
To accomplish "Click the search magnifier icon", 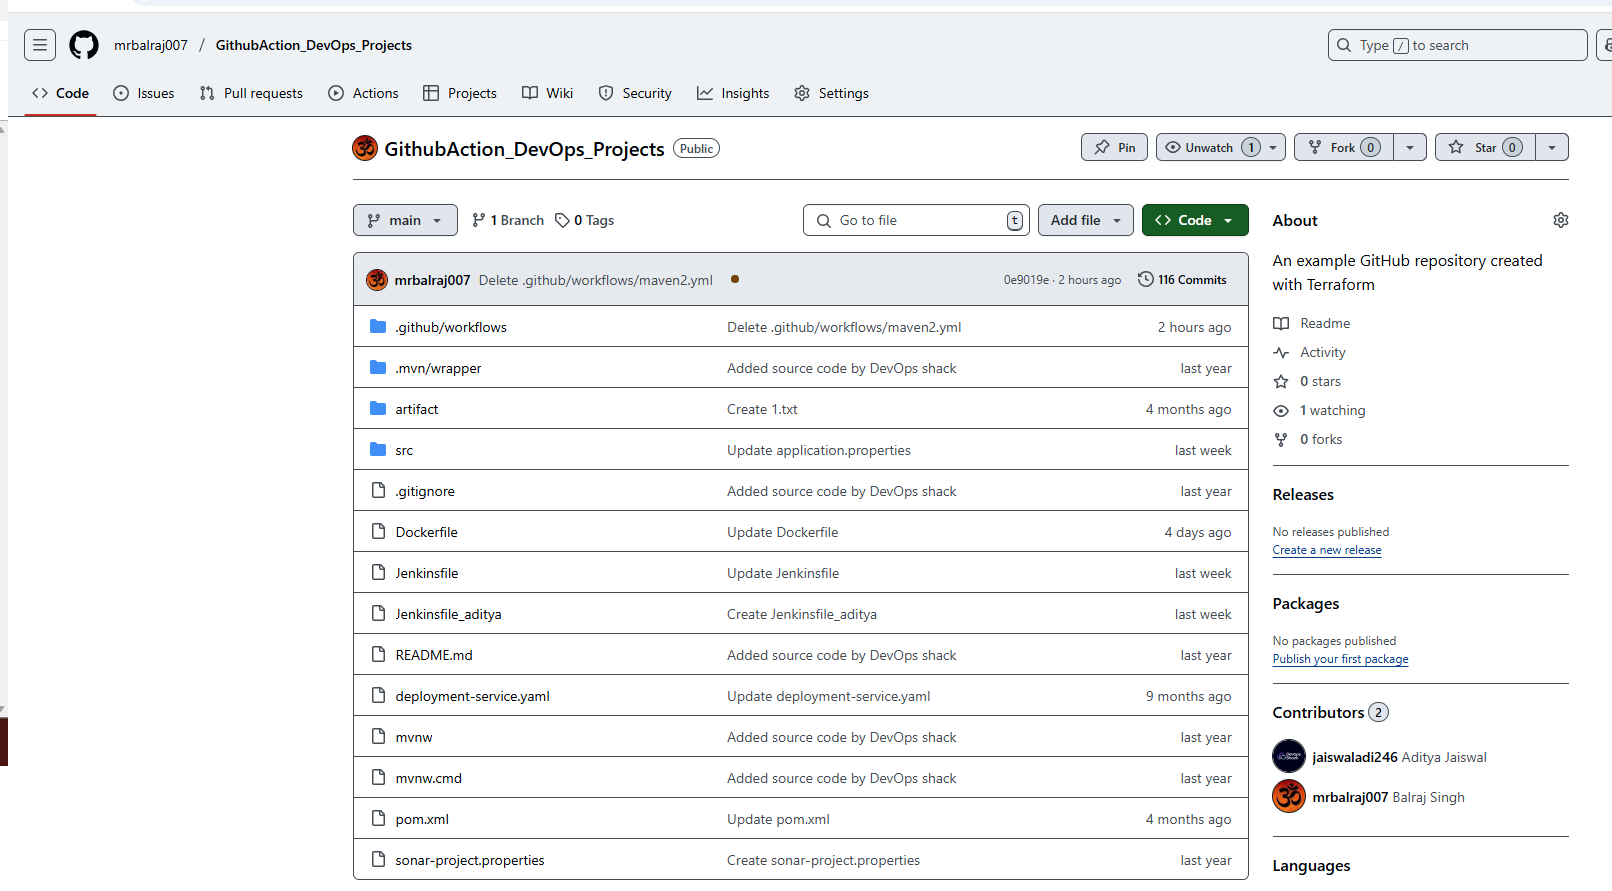I will [x=1345, y=45].
